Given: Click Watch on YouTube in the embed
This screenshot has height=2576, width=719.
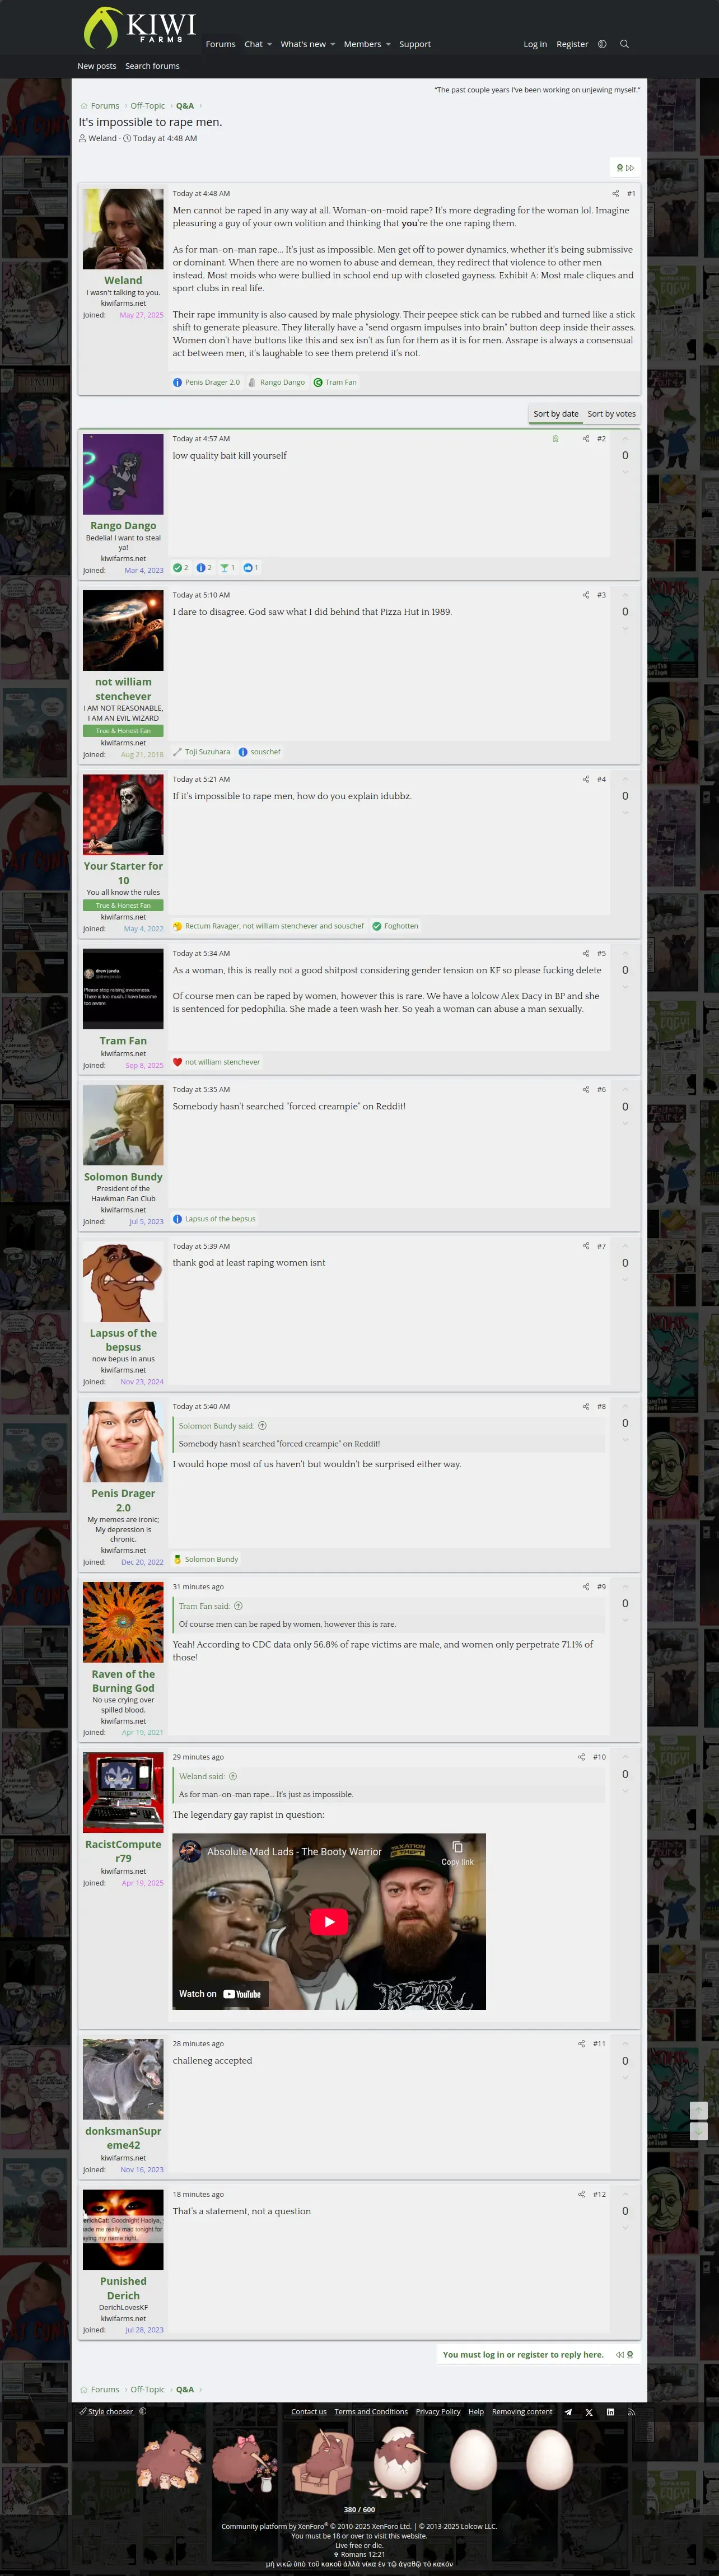Looking at the screenshot, I should (220, 1993).
